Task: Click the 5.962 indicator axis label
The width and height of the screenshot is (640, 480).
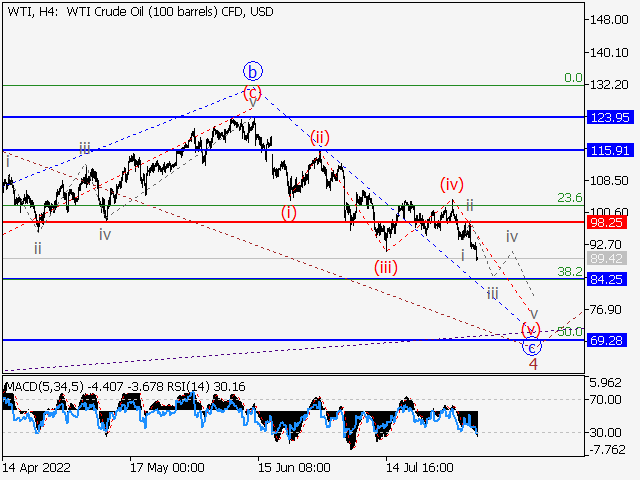Action: pos(605,383)
